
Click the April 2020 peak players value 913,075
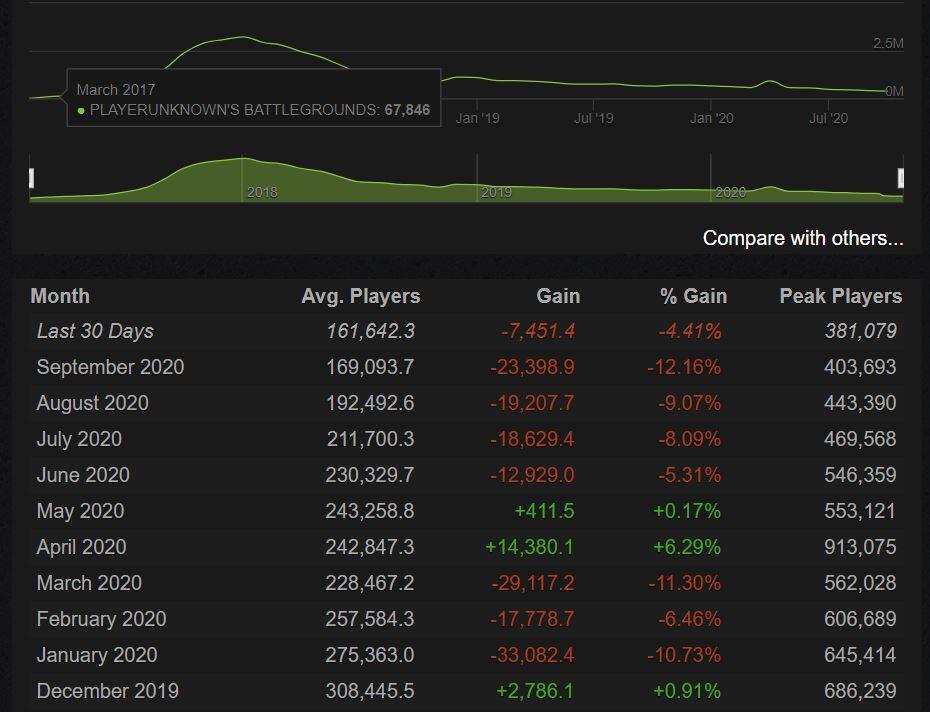(860, 547)
